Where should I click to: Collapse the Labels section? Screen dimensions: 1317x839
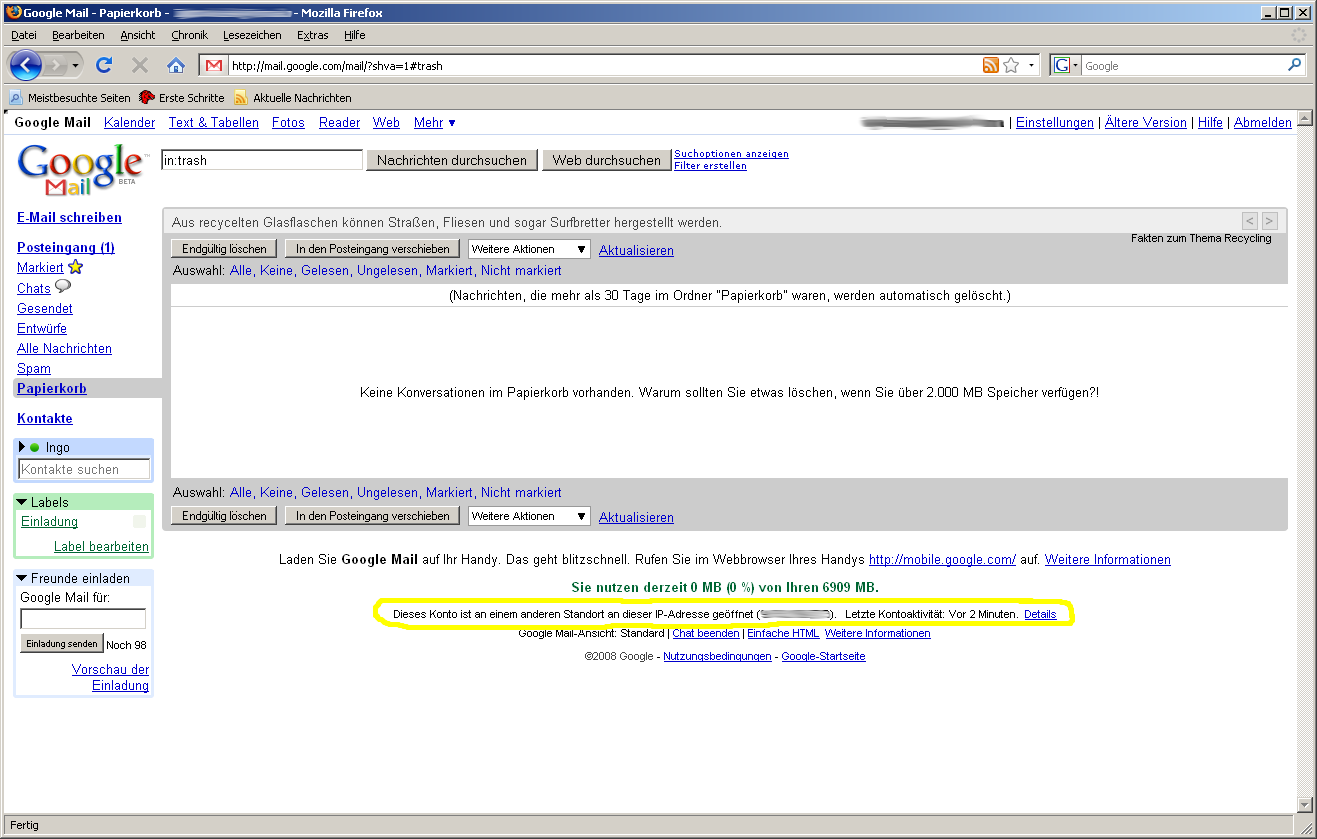pyautogui.click(x=22, y=502)
